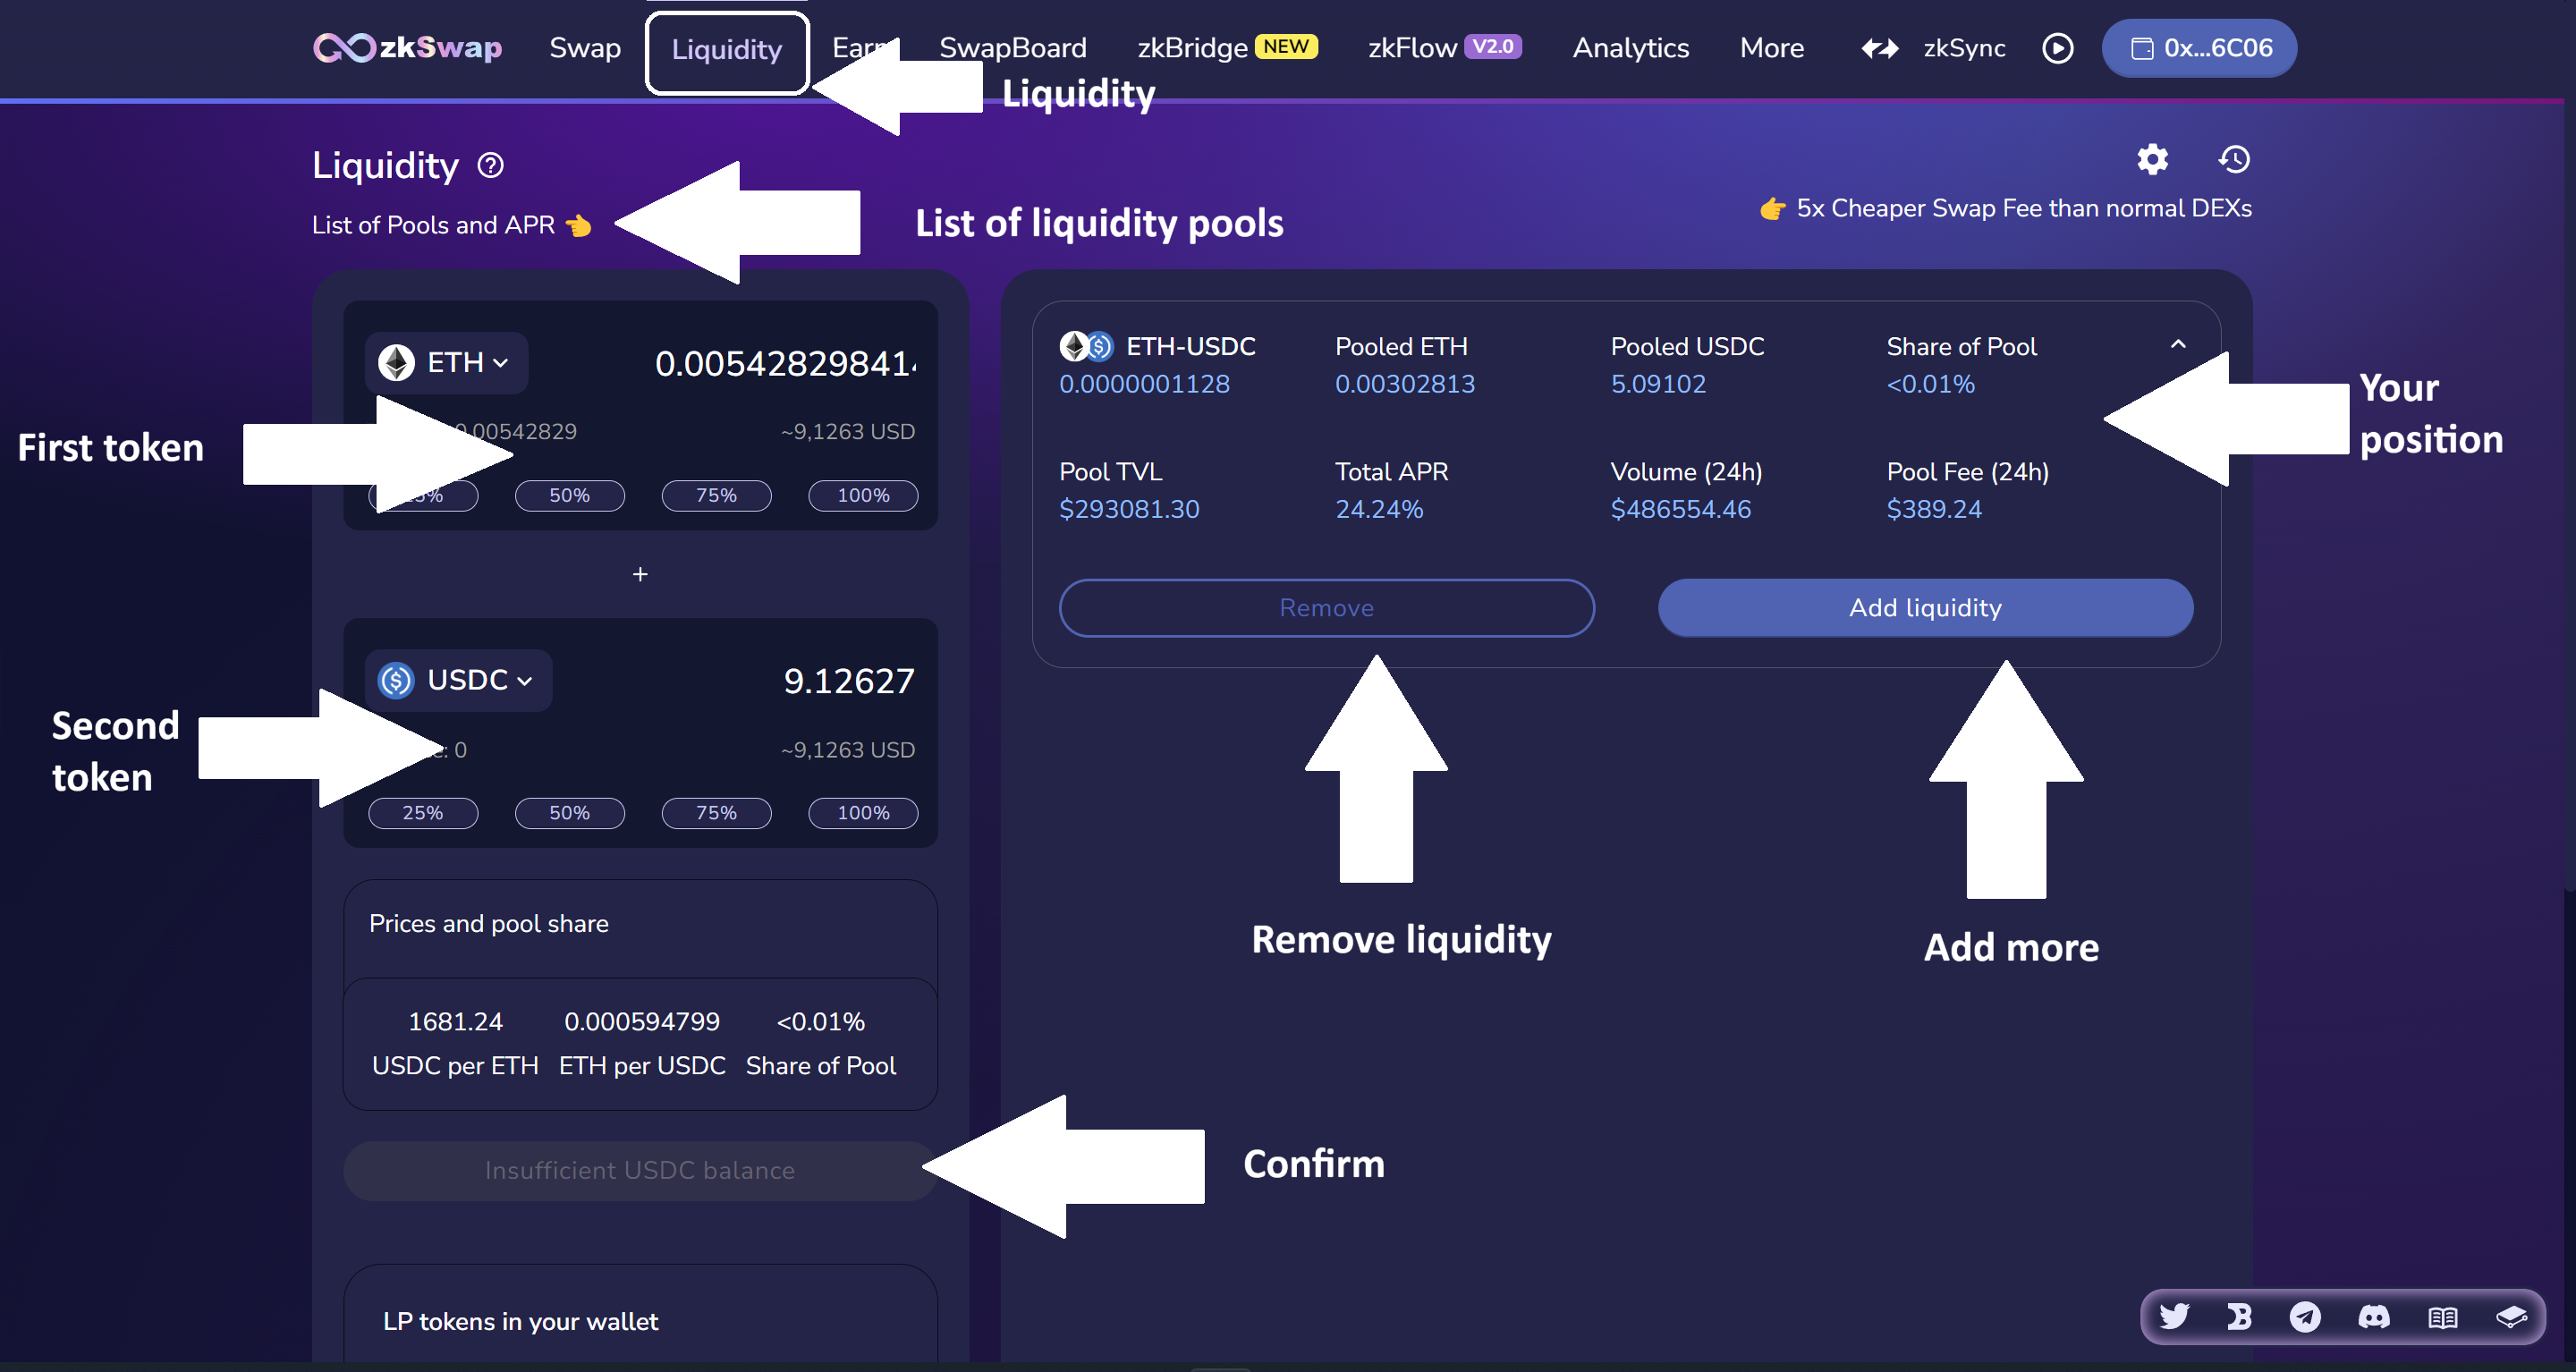This screenshot has height=1372, width=2576.
Task: Click the GitBook icon in social bar
Action: pyautogui.click(x=2511, y=1316)
